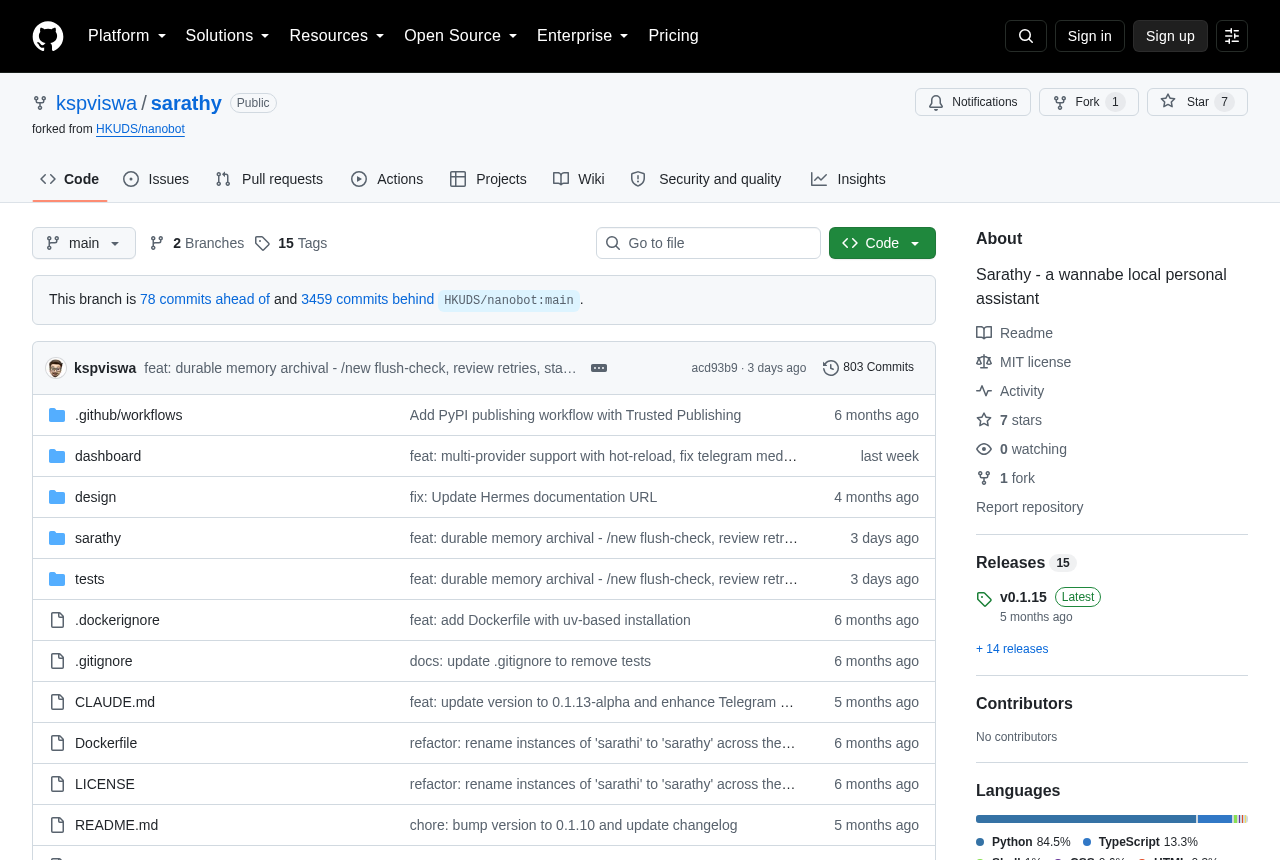
Task: Click the Sign in button
Action: [x=1090, y=36]
